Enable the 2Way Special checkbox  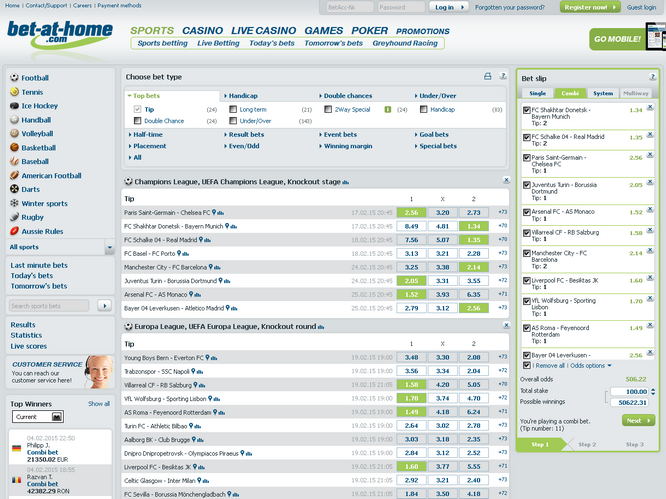[x=328, y=109]
